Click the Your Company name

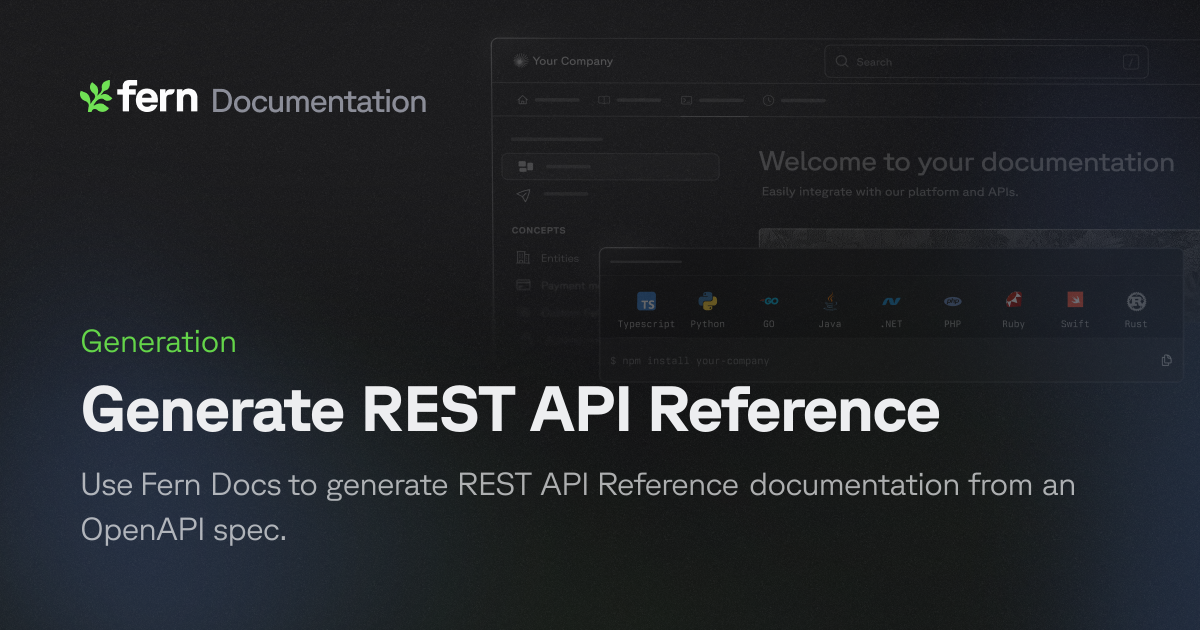click(573, 61)
